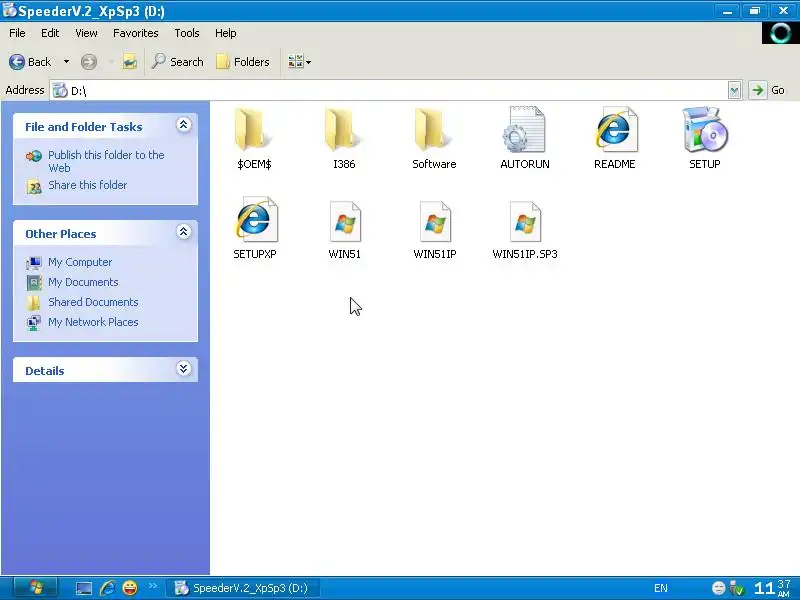800x600 pixels.
Task: Launch Internet Explorer from quick launch
Action: (107, 588)
